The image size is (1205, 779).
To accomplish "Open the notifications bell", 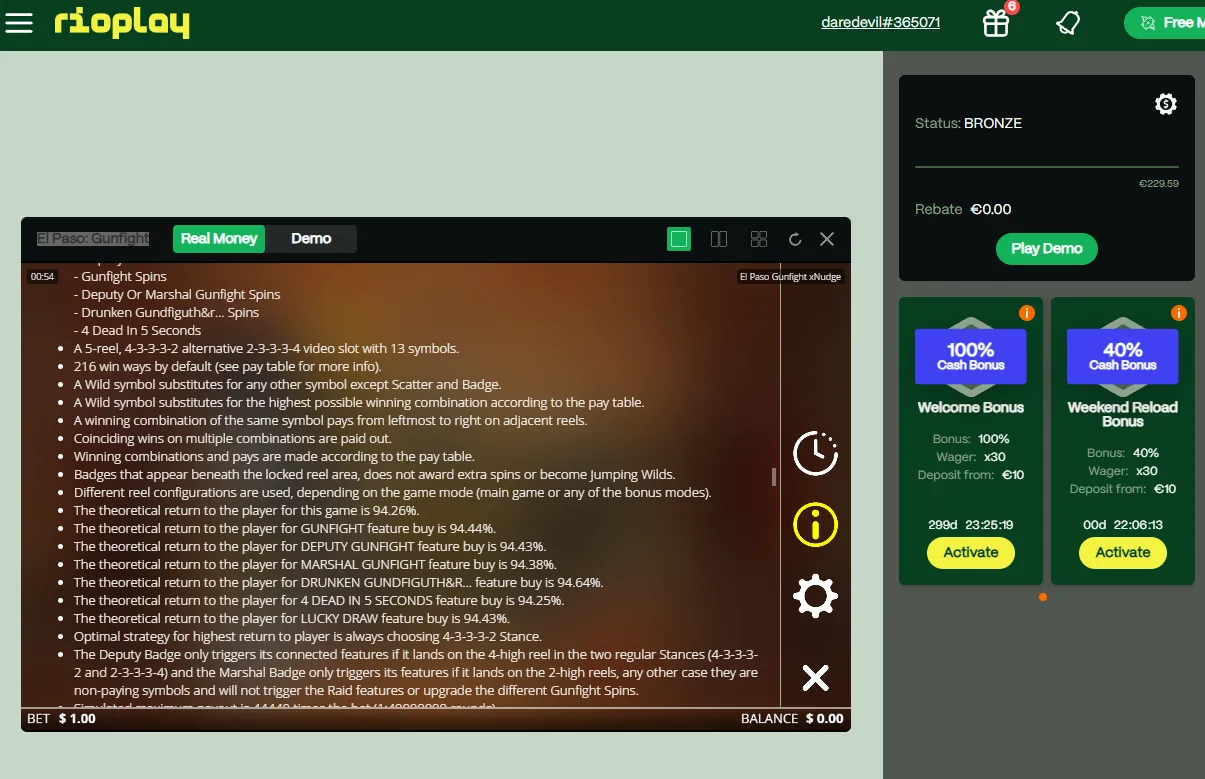I will point(1068,23).
